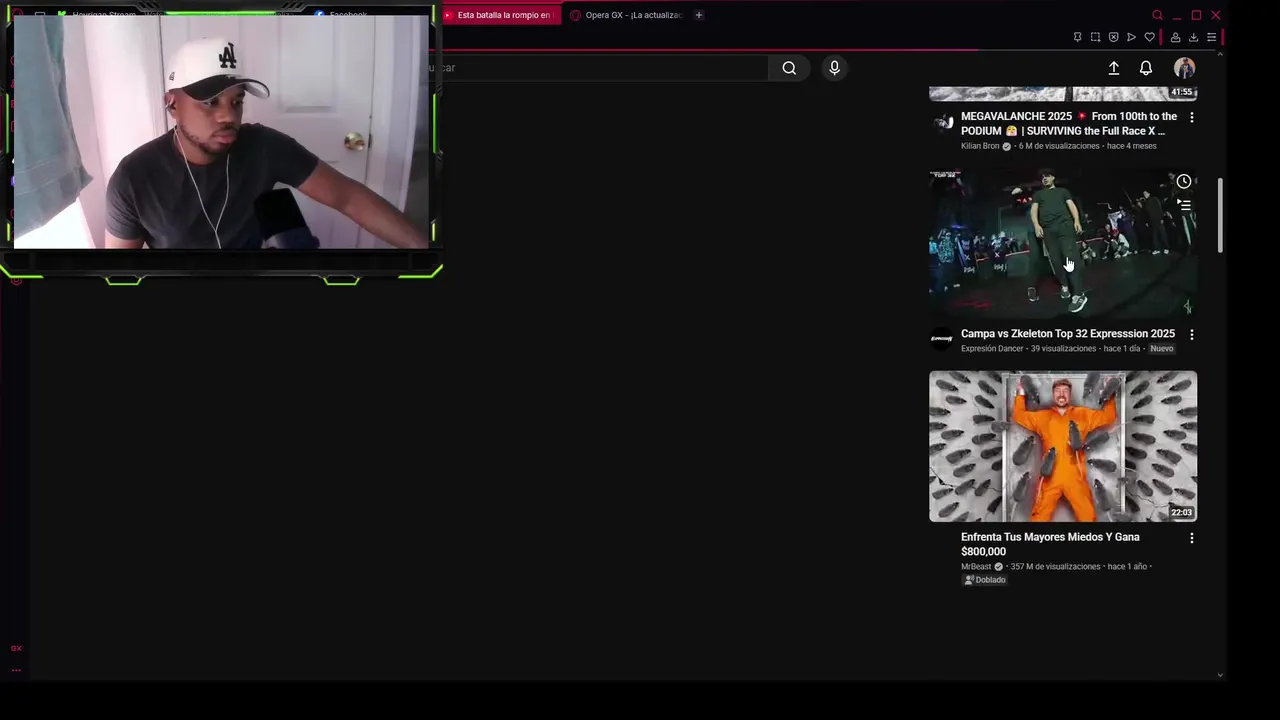Open options menu for MEGAVALANCHE 2025 video

point(1191,117)
